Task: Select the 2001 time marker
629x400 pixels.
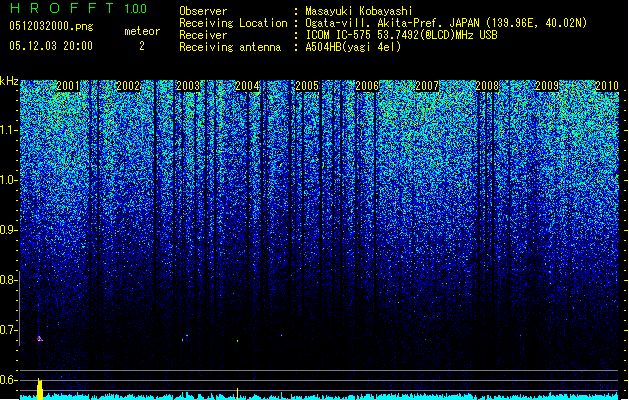Action: click(x=68, y=86)
